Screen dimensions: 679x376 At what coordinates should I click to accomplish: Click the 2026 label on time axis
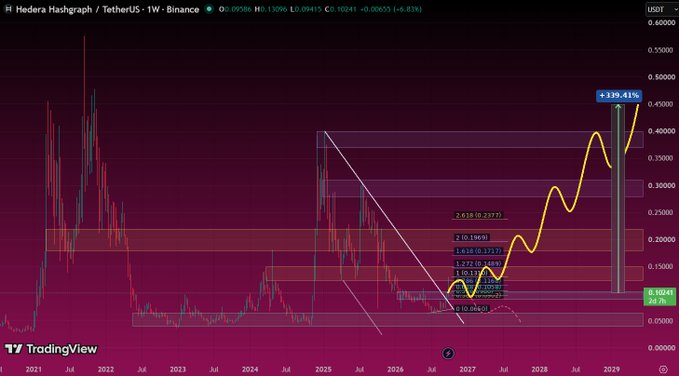coord(395,370)
